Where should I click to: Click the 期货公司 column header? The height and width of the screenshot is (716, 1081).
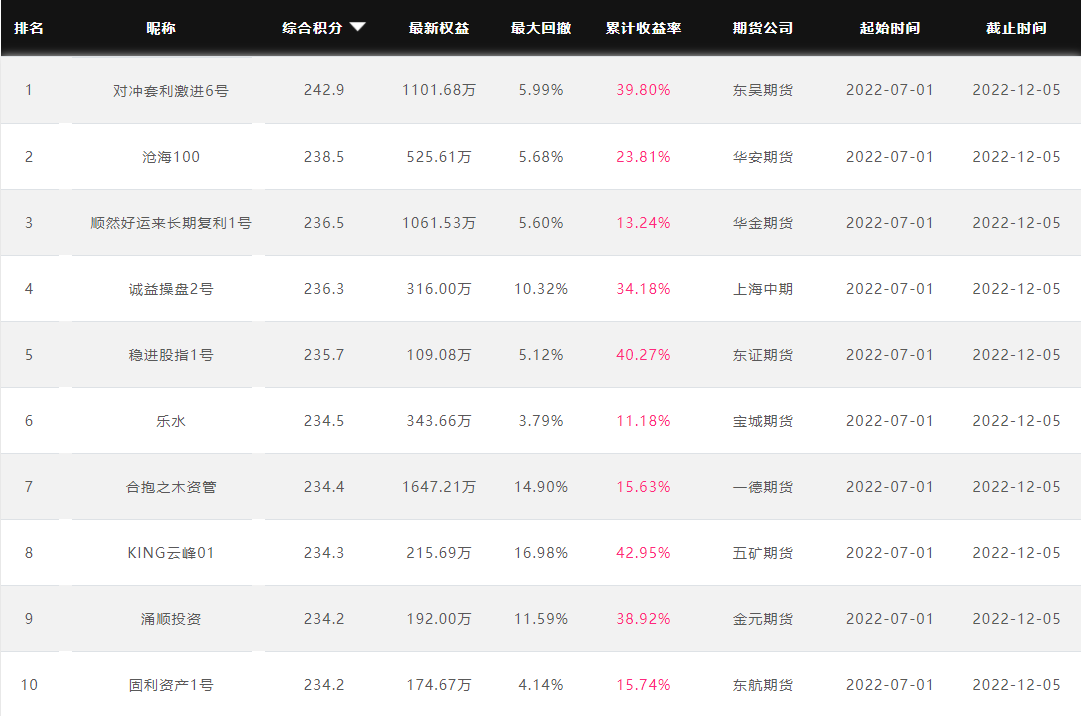[x=762, y=28]
